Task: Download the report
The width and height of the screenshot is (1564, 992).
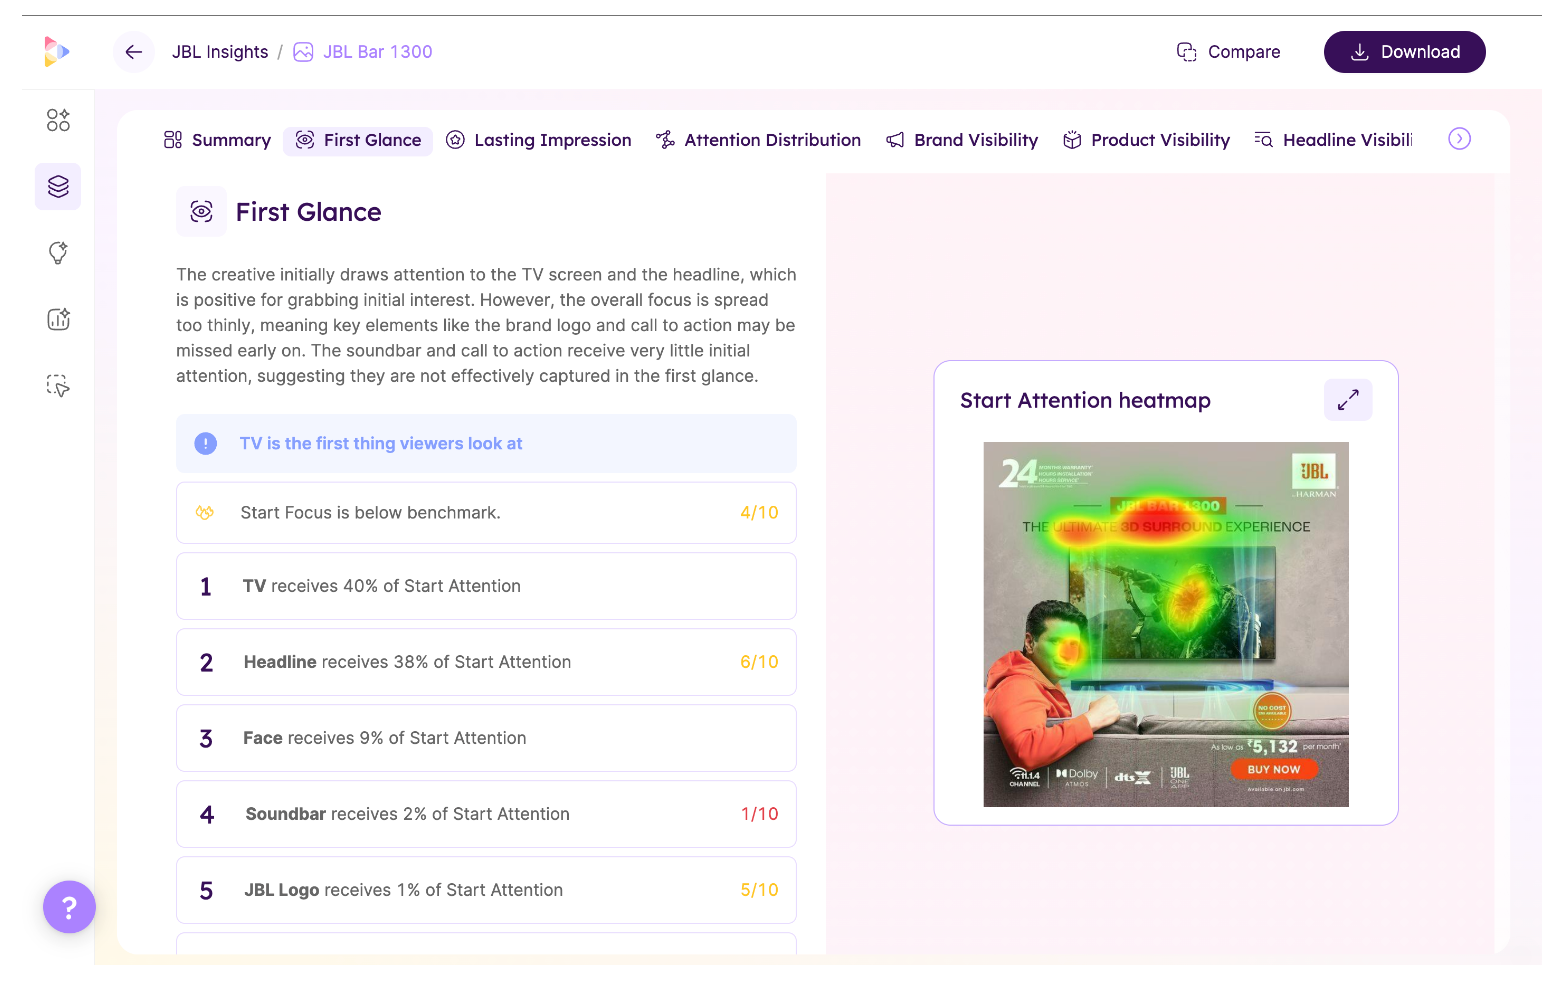Action: coord(1404,52)
